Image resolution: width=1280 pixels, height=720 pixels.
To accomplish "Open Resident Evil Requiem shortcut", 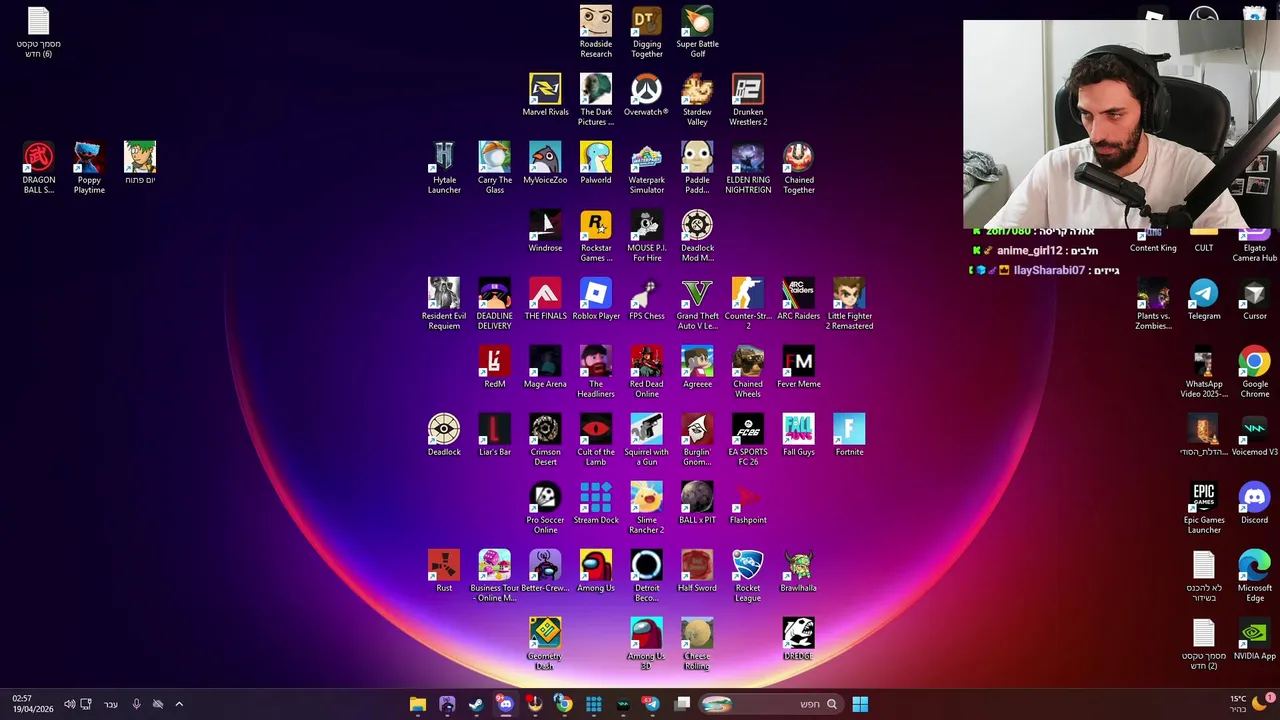I will pyautogui.click(x=444, y=304).
